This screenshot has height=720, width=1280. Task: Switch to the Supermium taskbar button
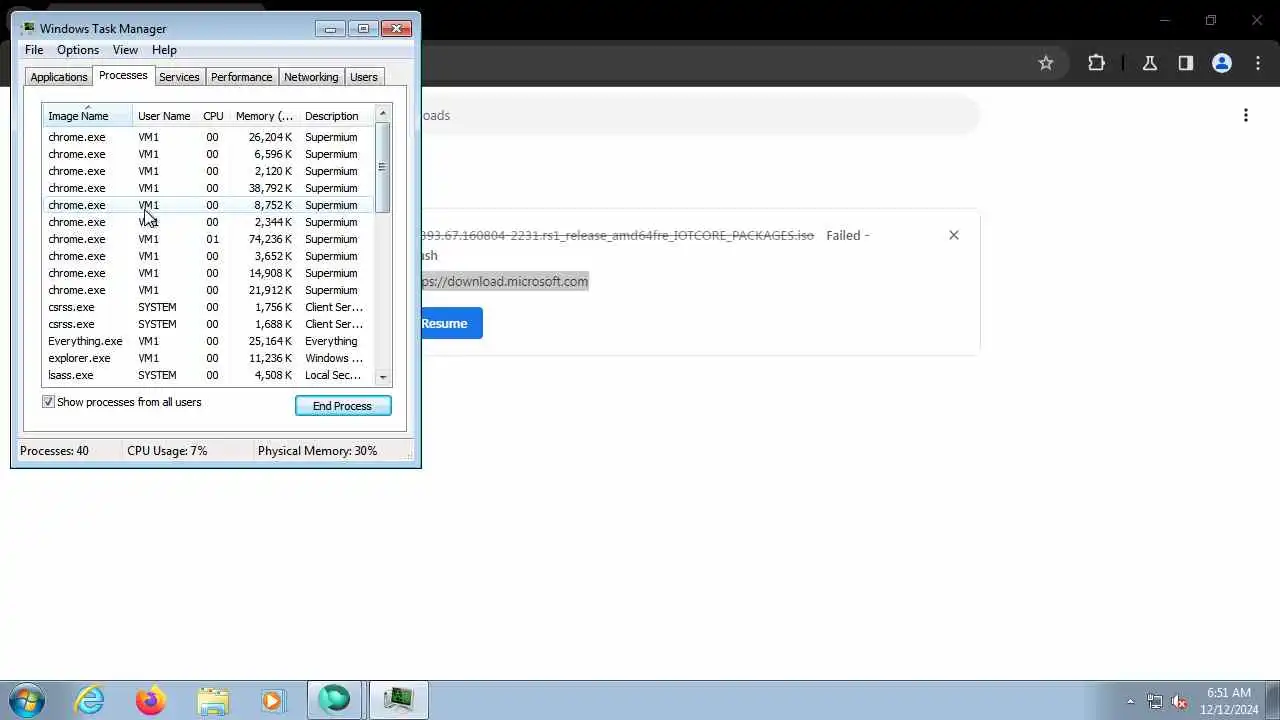click(x=335, y=700)
